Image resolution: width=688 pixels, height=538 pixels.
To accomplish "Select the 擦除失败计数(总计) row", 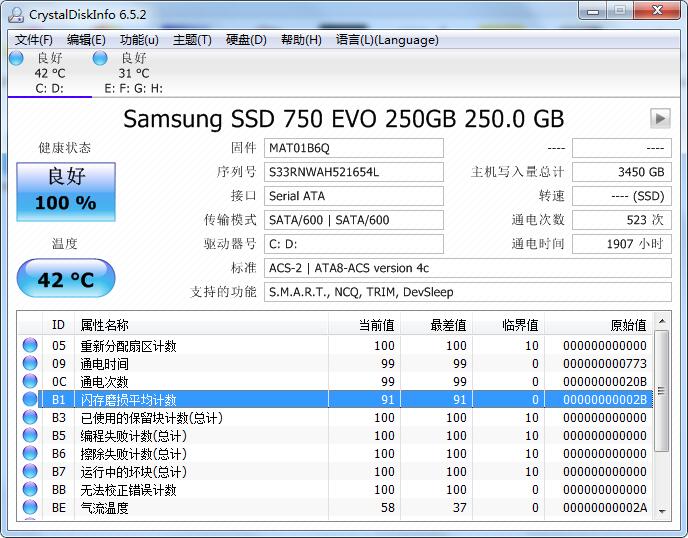I will tap(335, 453).
